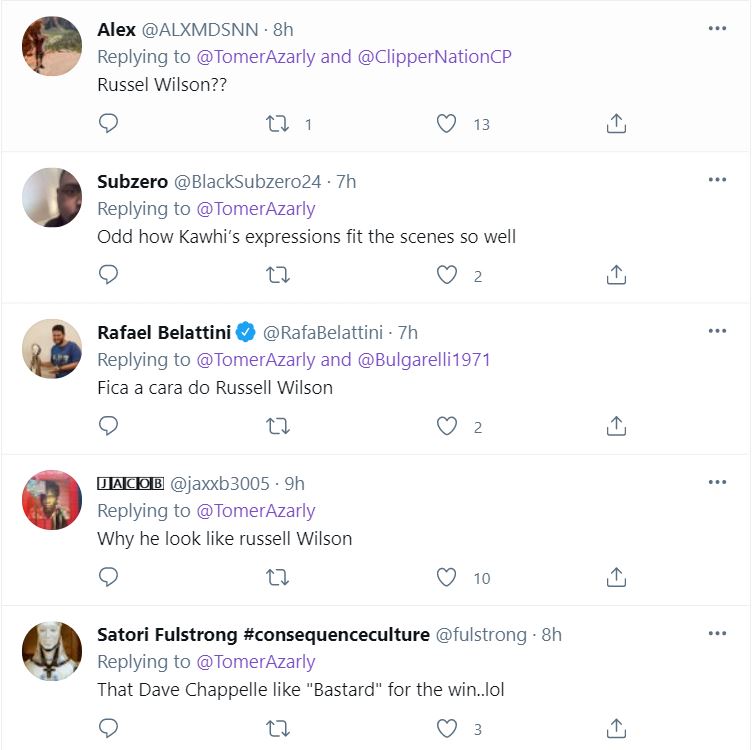
Task: Open the @Bulgarelli1971 mention link
Action: (424, 359)
